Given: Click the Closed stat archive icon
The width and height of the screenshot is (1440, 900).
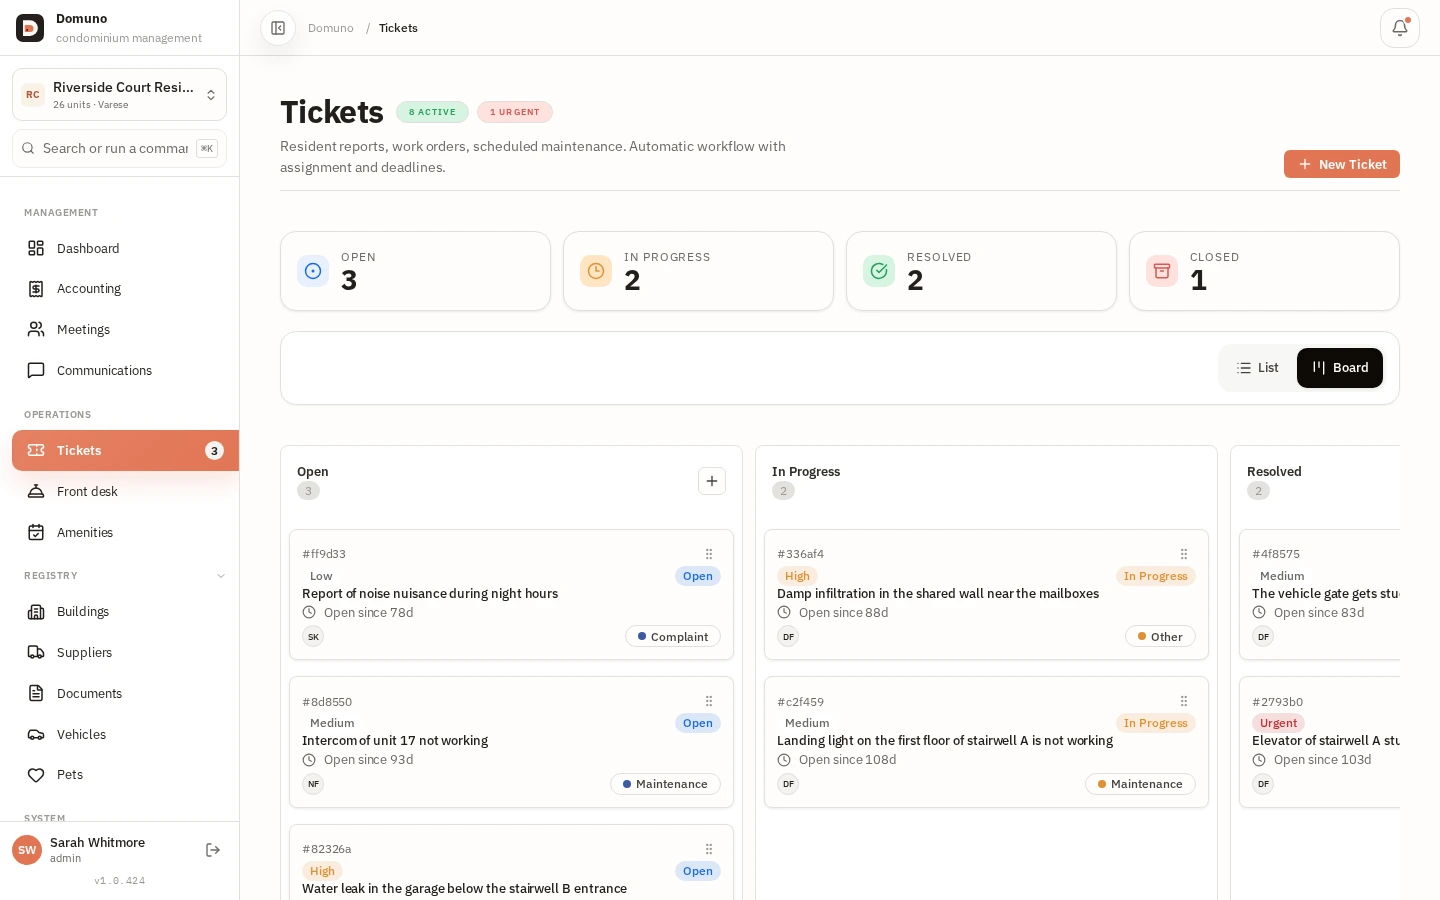Looking at the screenshot, I should pos(1162,271).
